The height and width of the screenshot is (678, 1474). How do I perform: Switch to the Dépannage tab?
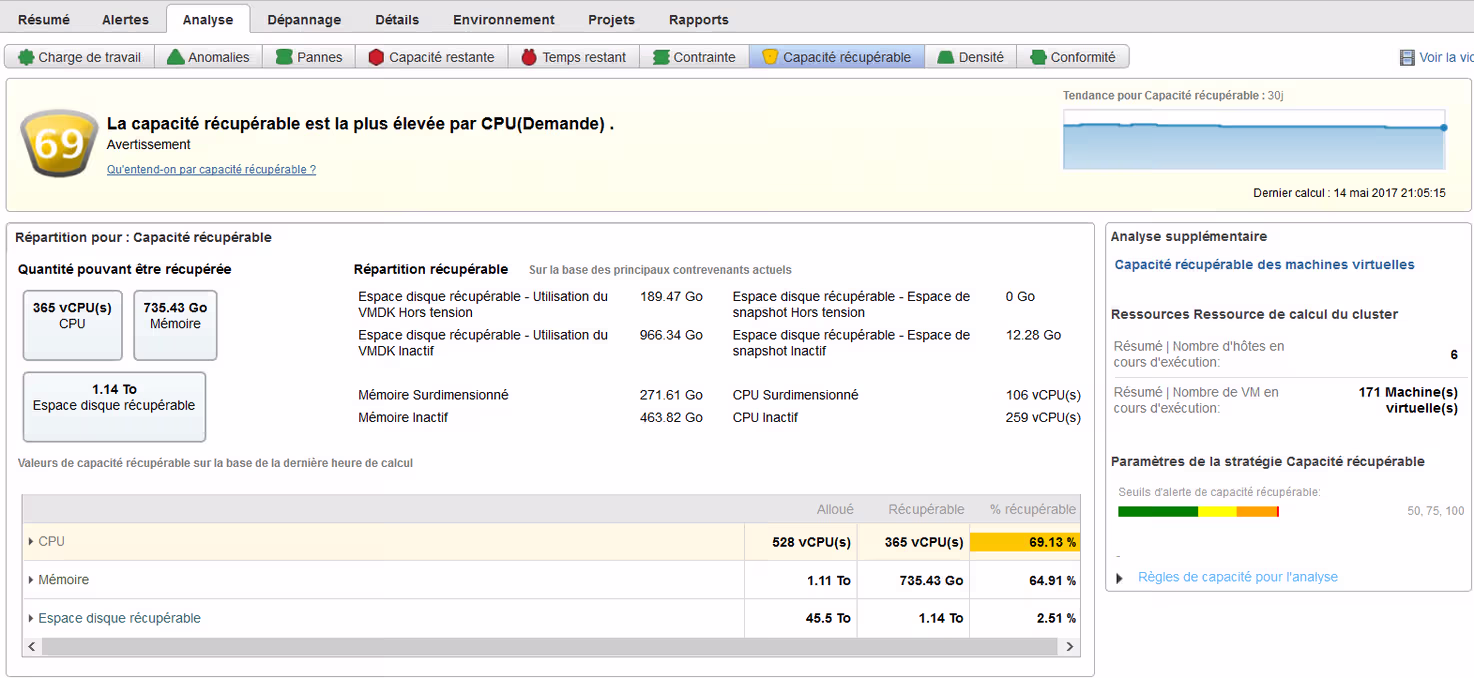point(304,20)
